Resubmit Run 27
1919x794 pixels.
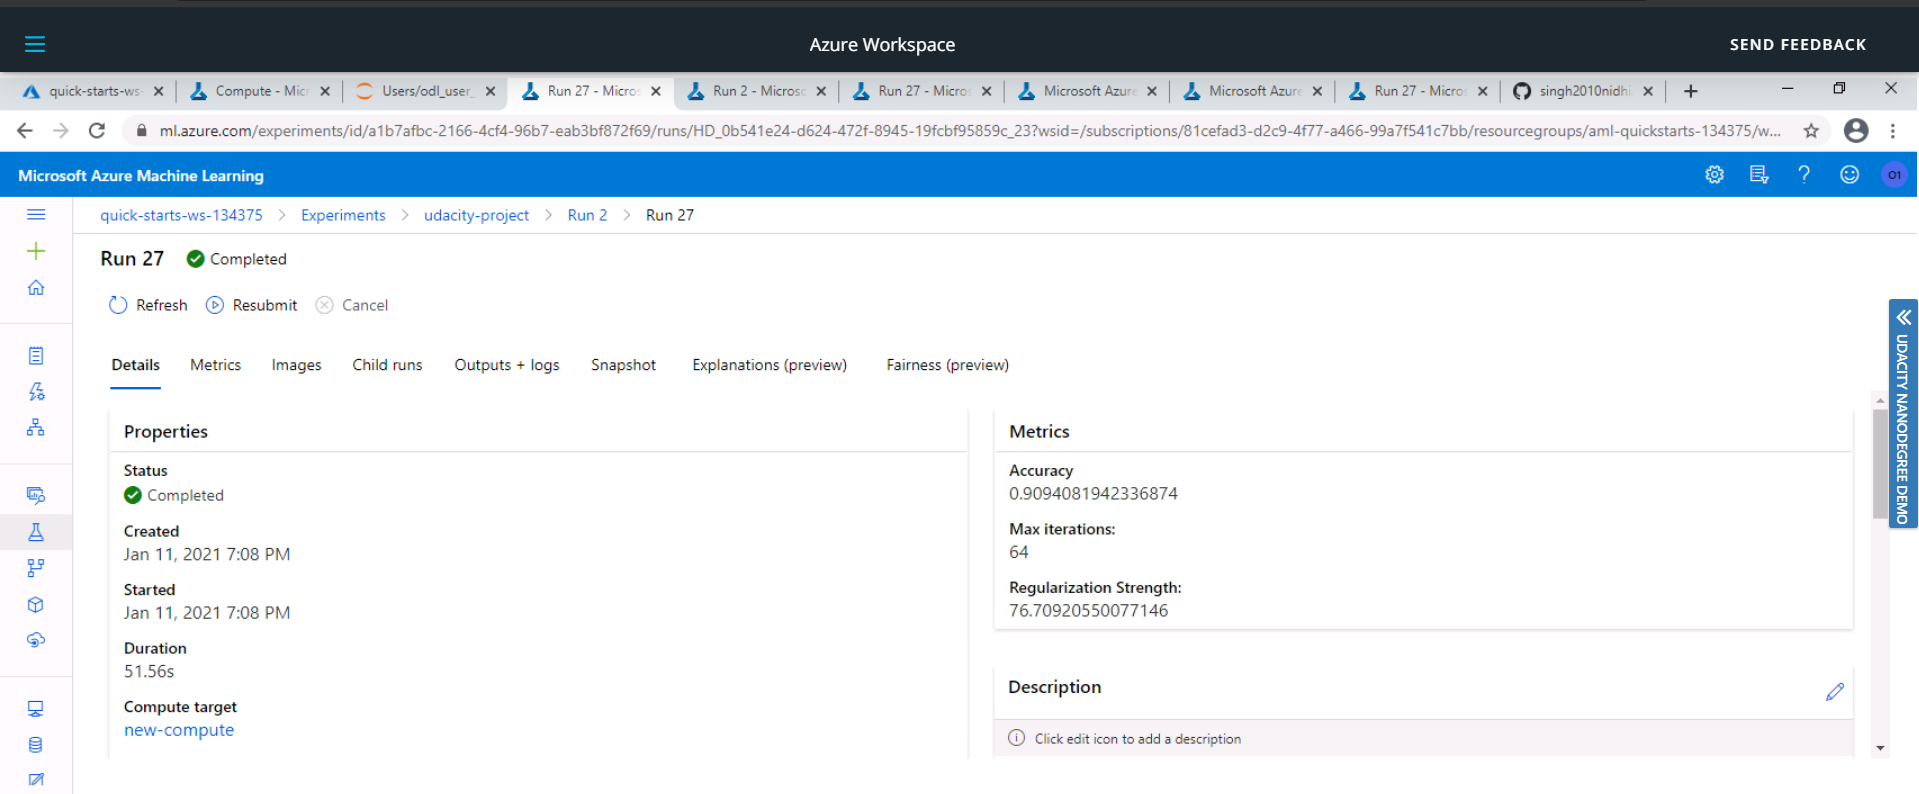pyautogui.click(x=251, y=305)
